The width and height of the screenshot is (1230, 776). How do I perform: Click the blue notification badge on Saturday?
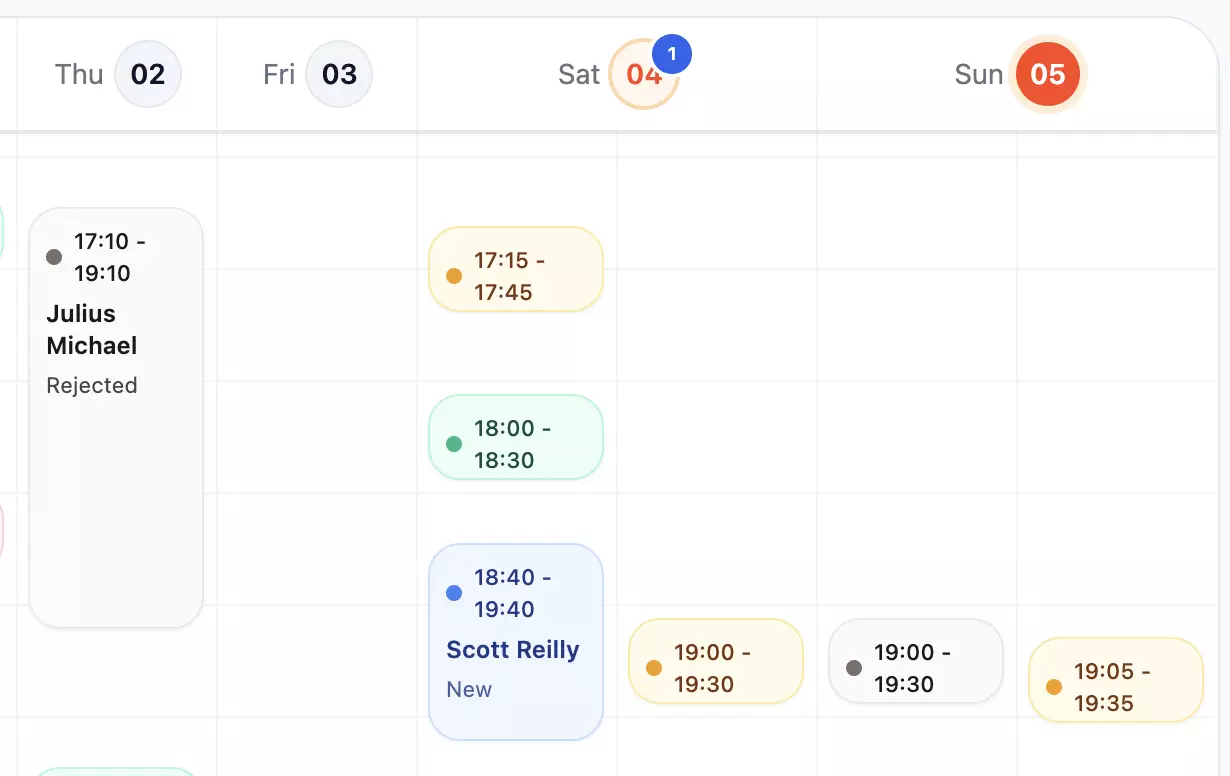[x=671, y=55]
